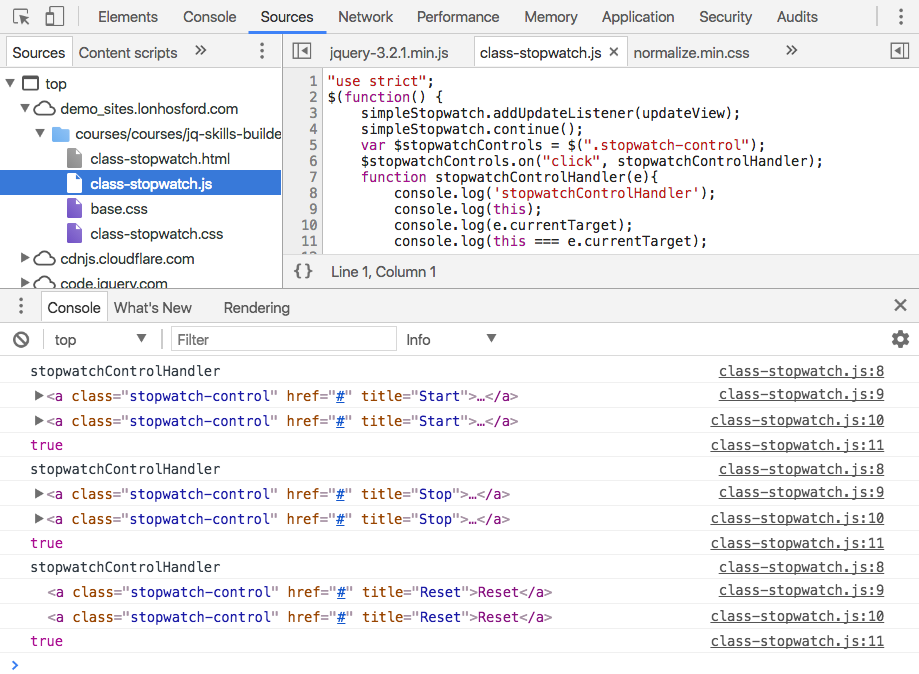Switch drawer to Rendering tab
Image resolution: width=919 pixels, height=674 pixels.
pyautogui.click(x=257, y=307)
